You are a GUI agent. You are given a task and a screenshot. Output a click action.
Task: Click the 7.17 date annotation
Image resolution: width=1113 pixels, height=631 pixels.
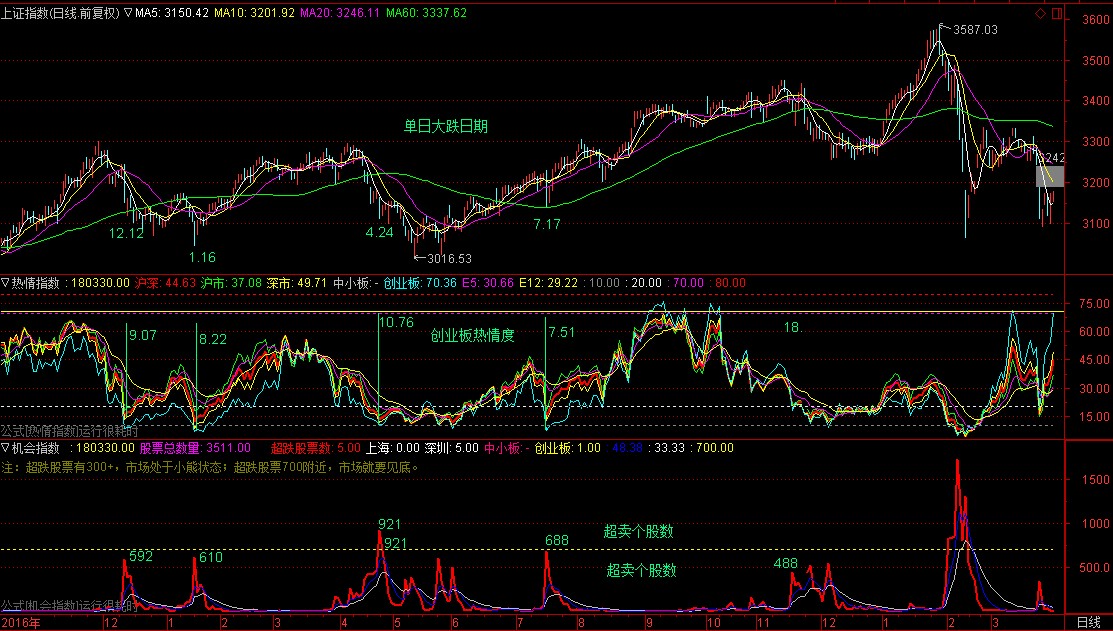[x=547, y=224]
